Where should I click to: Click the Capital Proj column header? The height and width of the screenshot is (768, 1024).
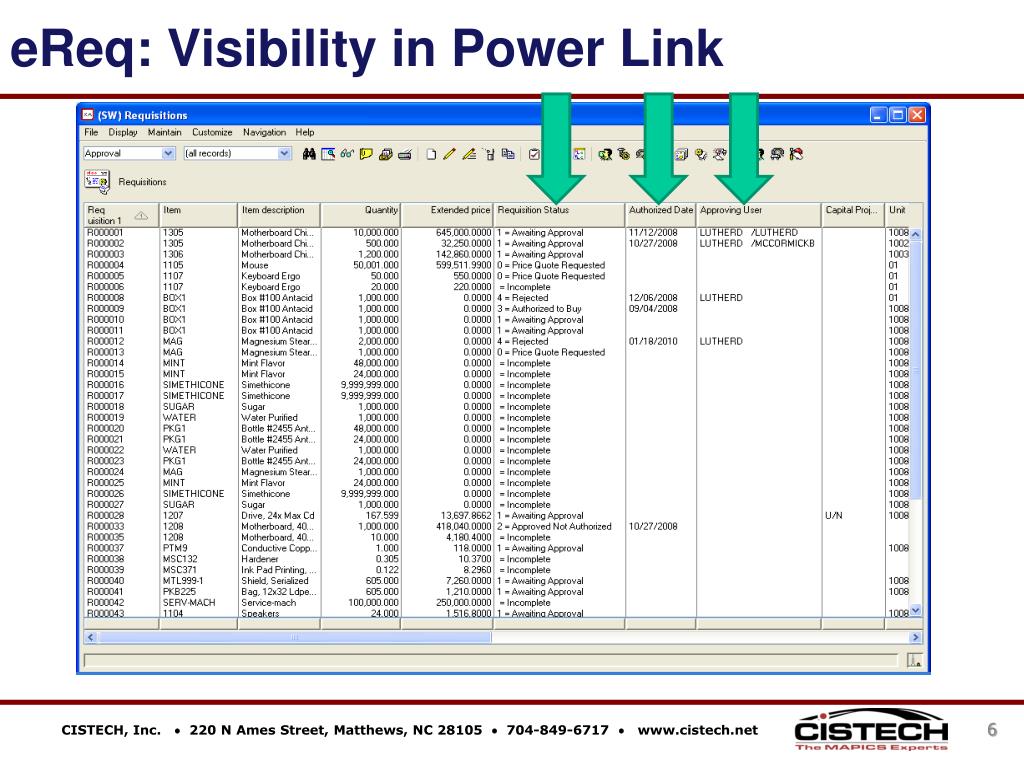[x=852, y=215]
